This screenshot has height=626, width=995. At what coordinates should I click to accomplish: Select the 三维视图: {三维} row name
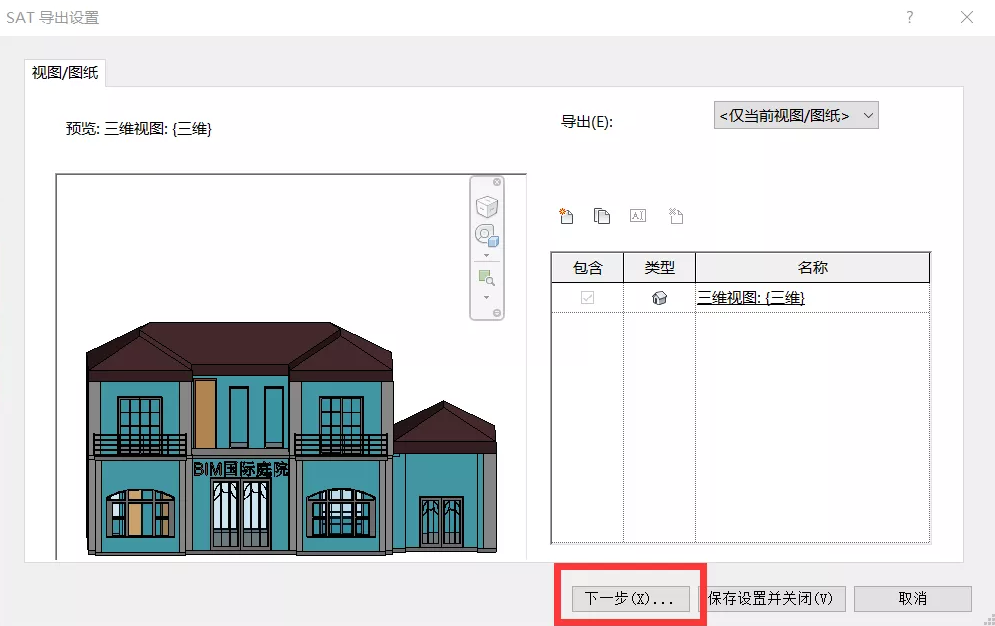(x=751, y=297)
